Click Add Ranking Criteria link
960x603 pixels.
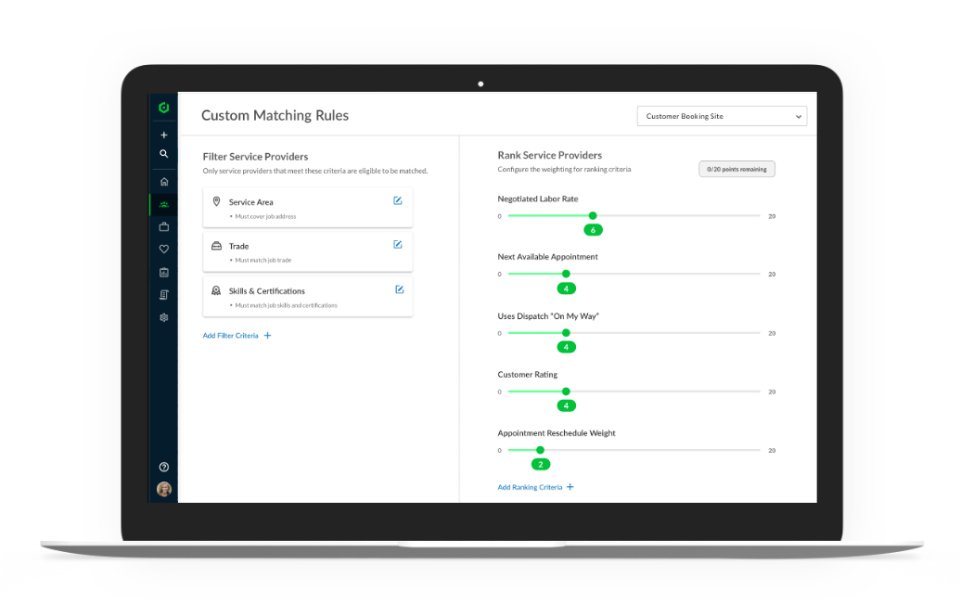(530, 487)
